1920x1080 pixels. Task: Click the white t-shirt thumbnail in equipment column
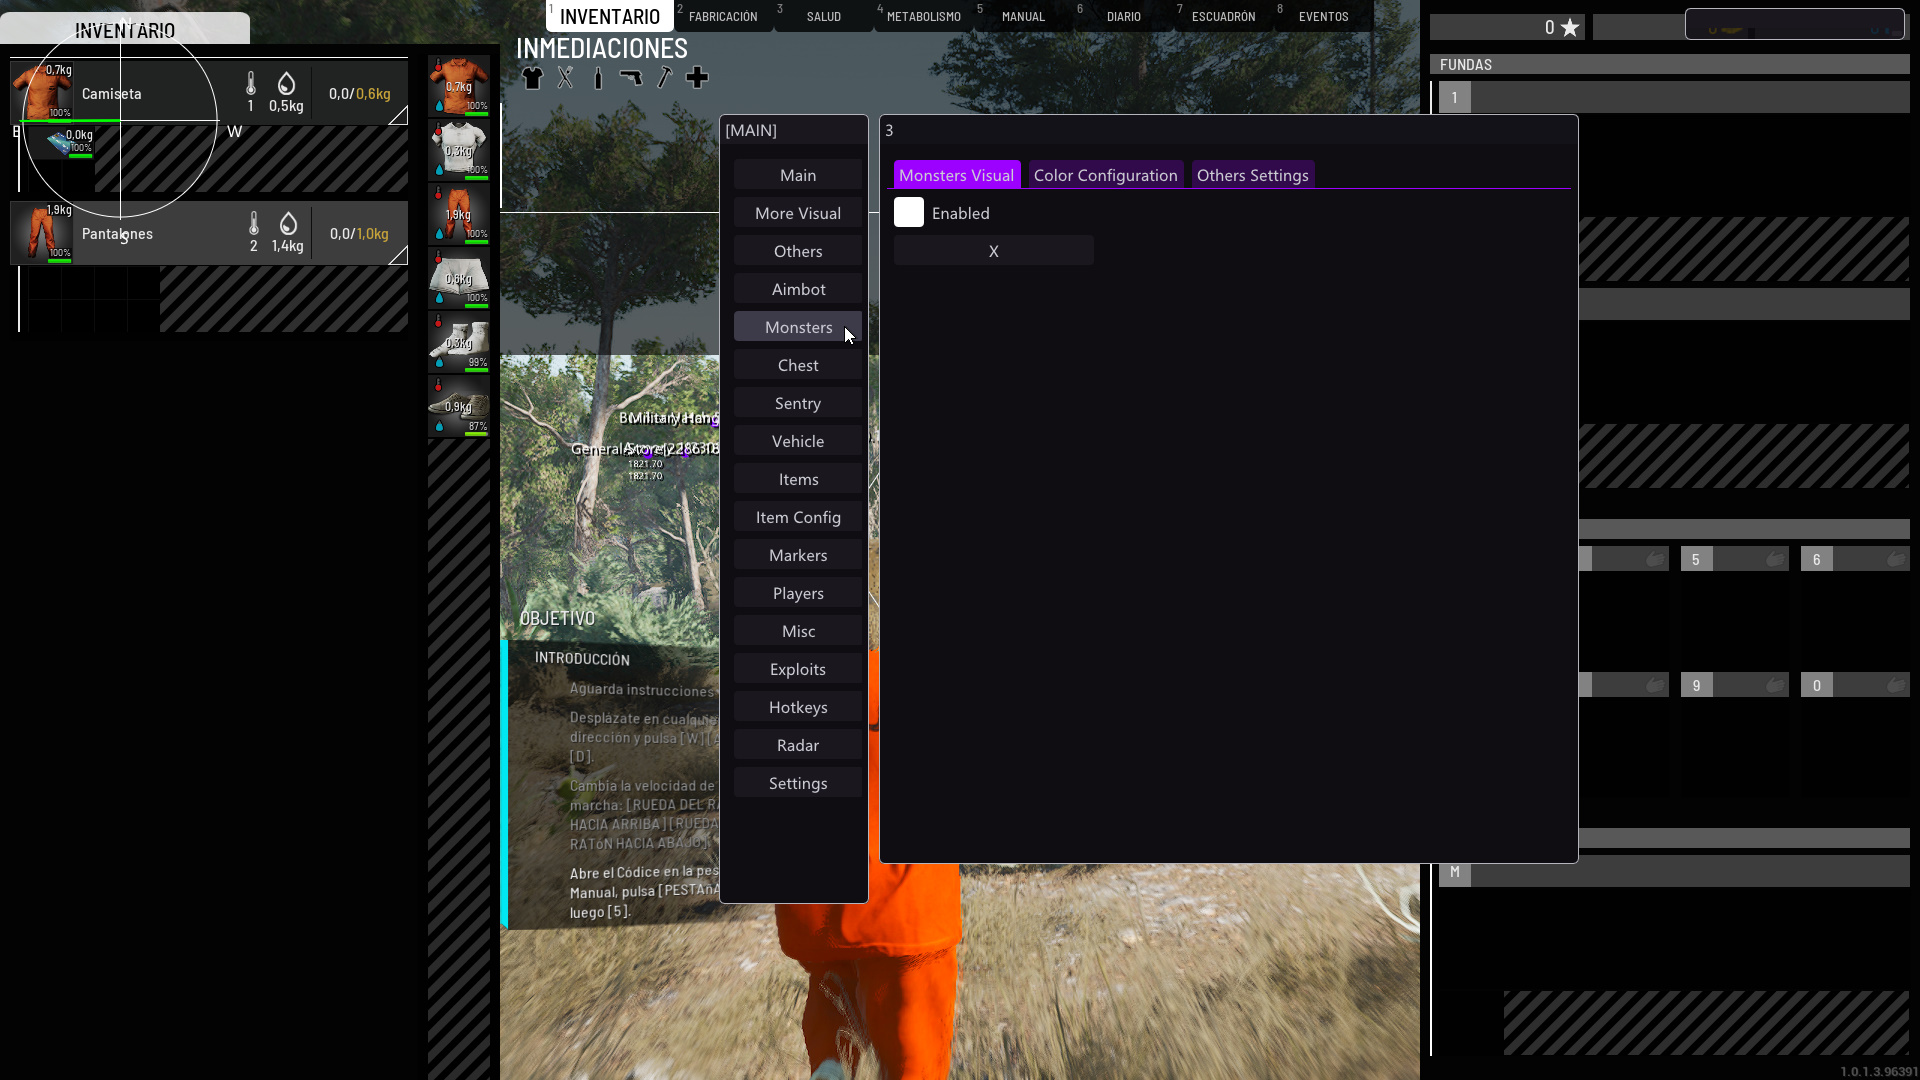coord(459,149)
